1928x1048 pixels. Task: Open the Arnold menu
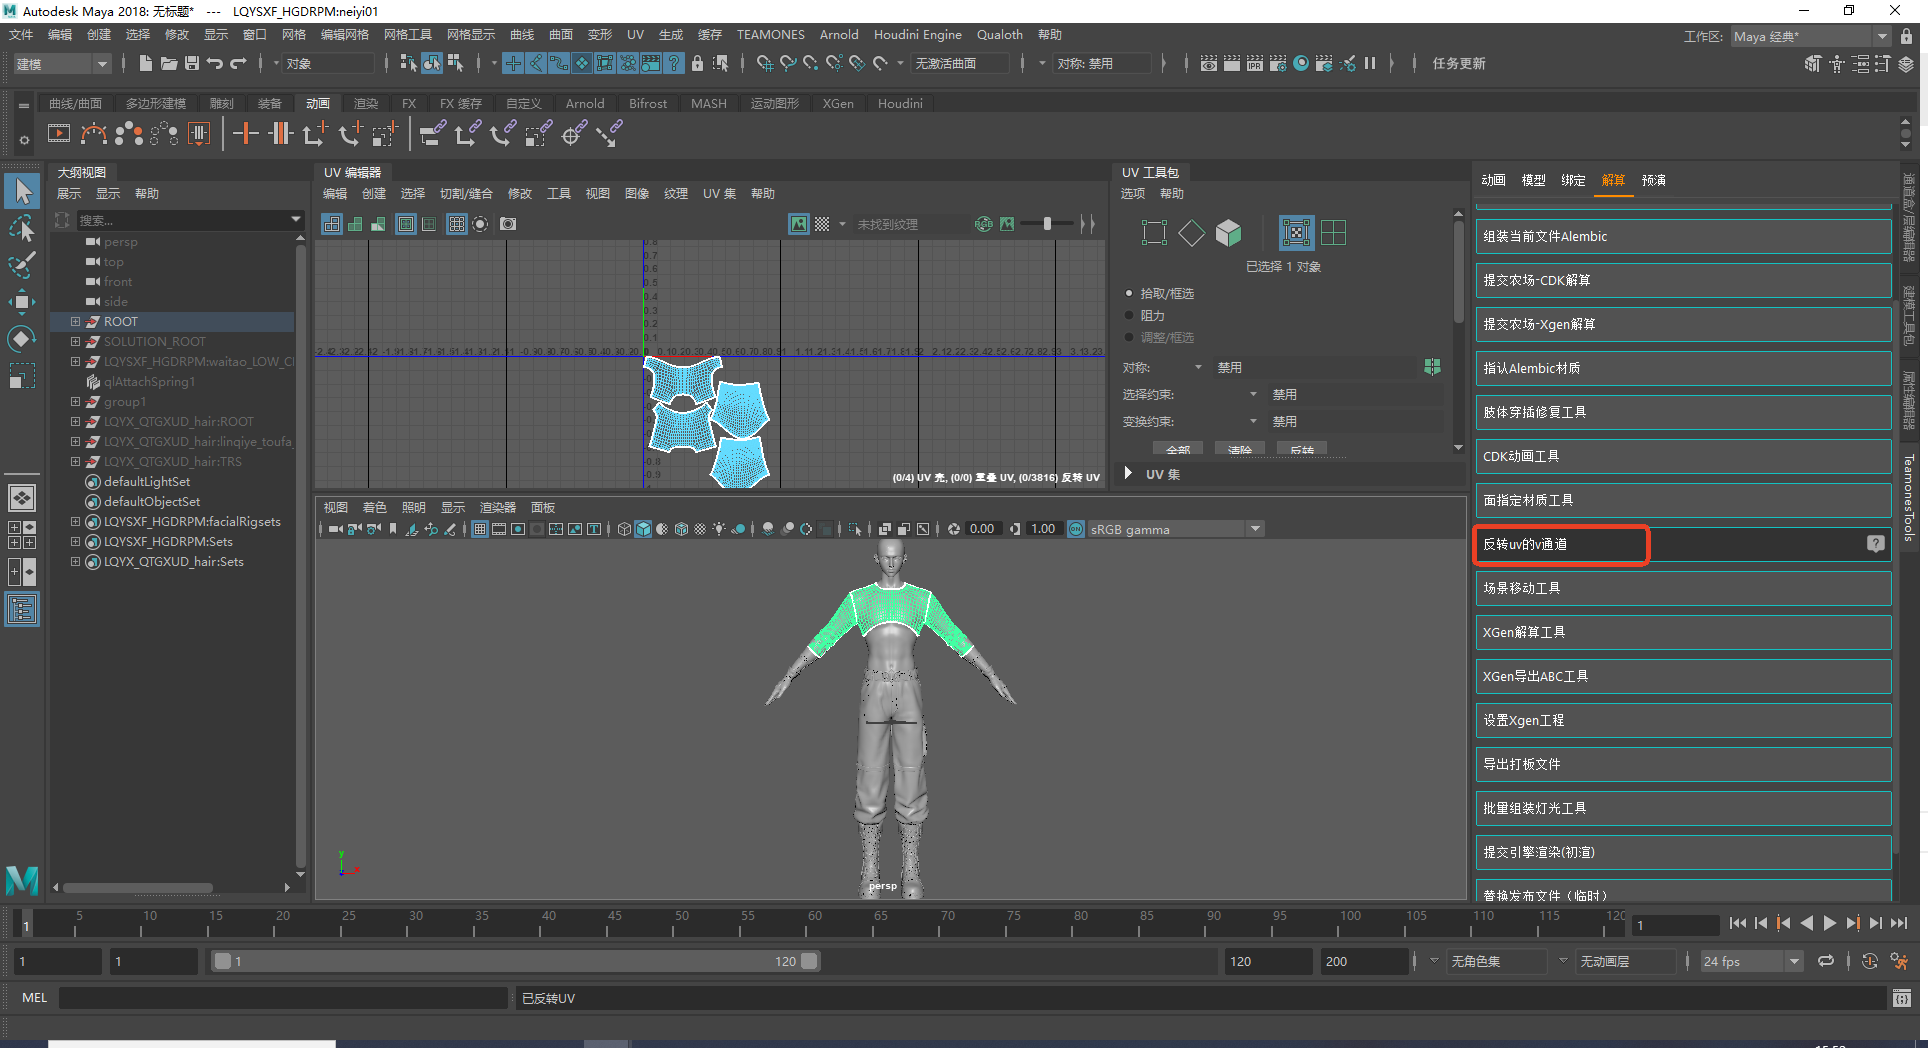click(838, 34)
